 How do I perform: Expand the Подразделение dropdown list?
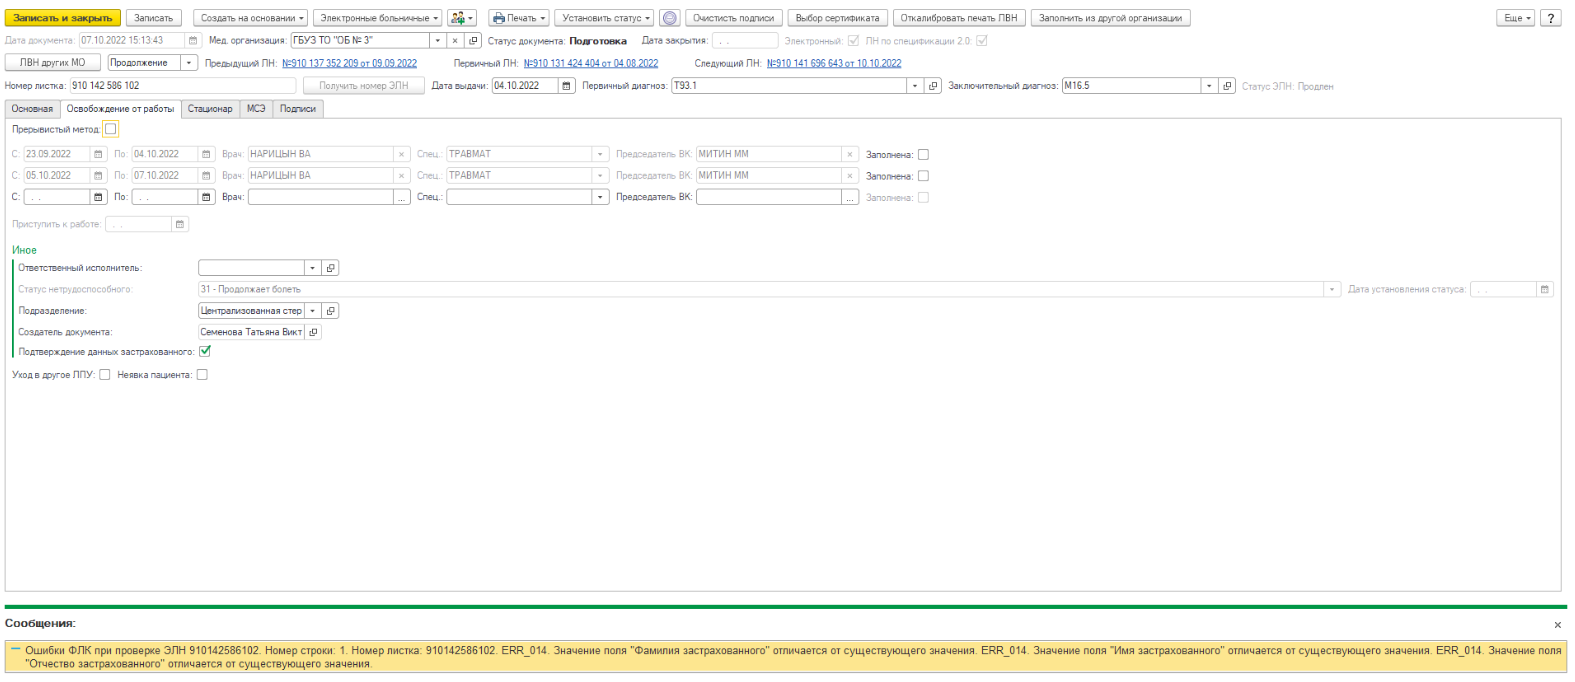coord(312,311)
